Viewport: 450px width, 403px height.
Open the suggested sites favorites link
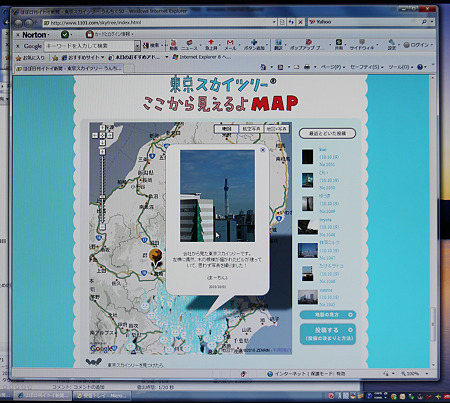coord(83,57)
